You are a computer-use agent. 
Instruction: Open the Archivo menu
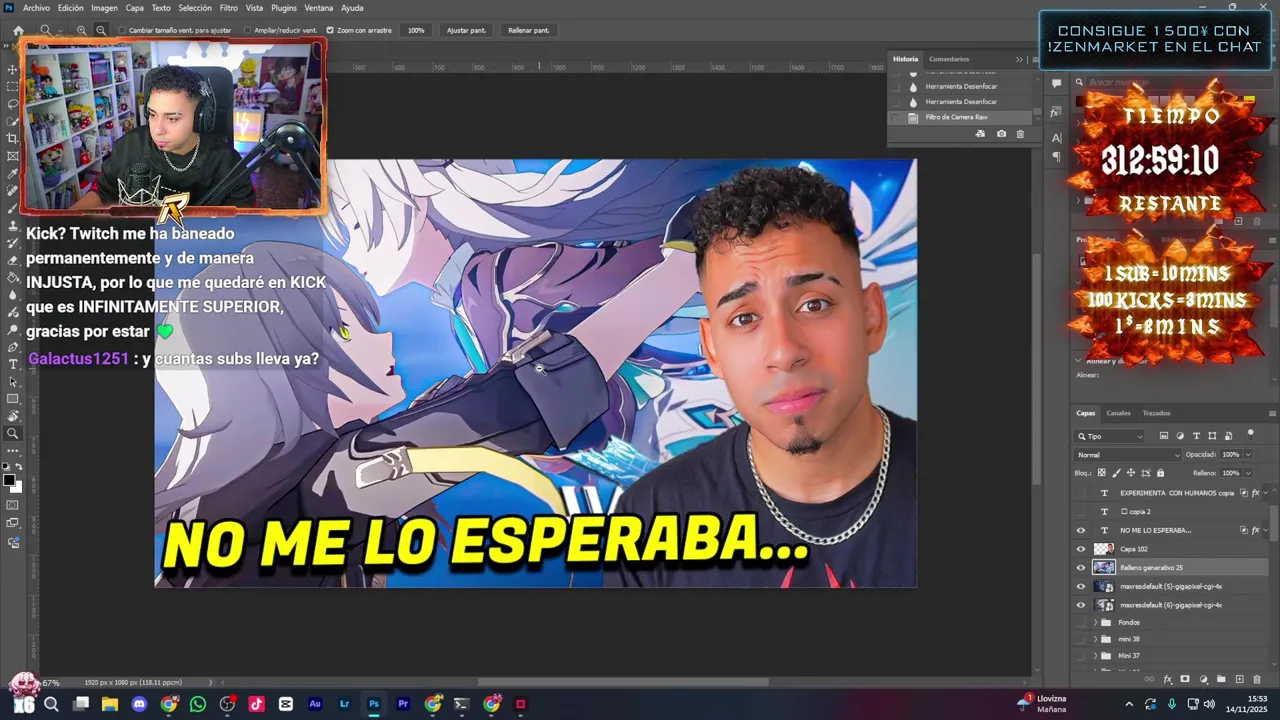(36, 8)
